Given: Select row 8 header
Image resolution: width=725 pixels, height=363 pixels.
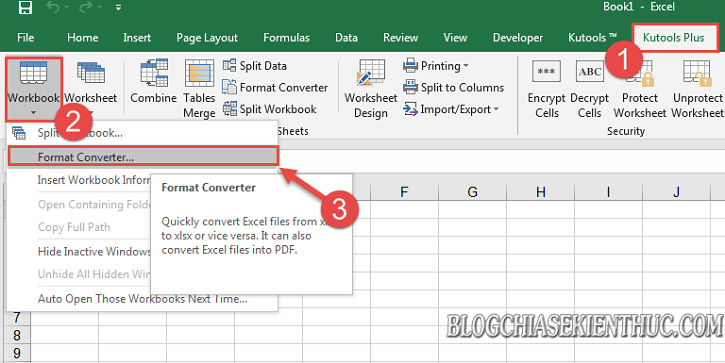Looking at the screenshot, I should click(17, 335).
